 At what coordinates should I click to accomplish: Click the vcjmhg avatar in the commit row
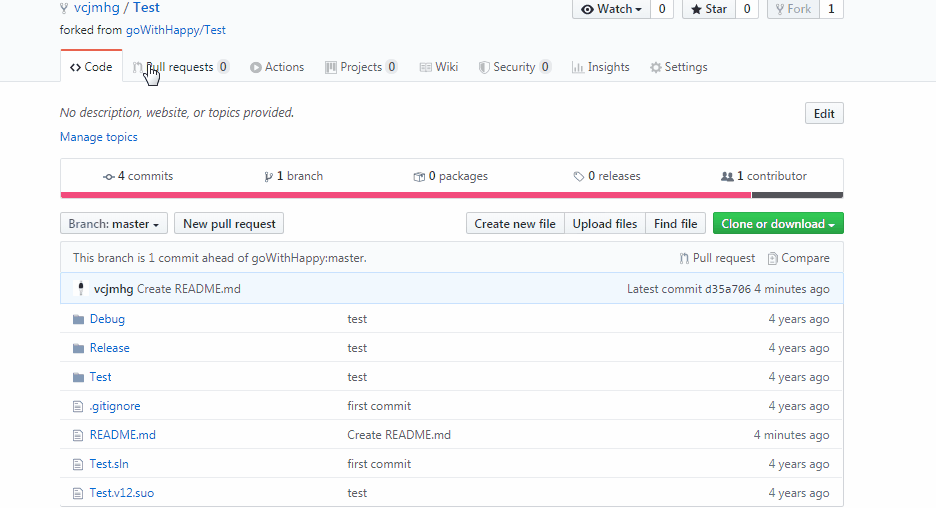tap(81, 288)
